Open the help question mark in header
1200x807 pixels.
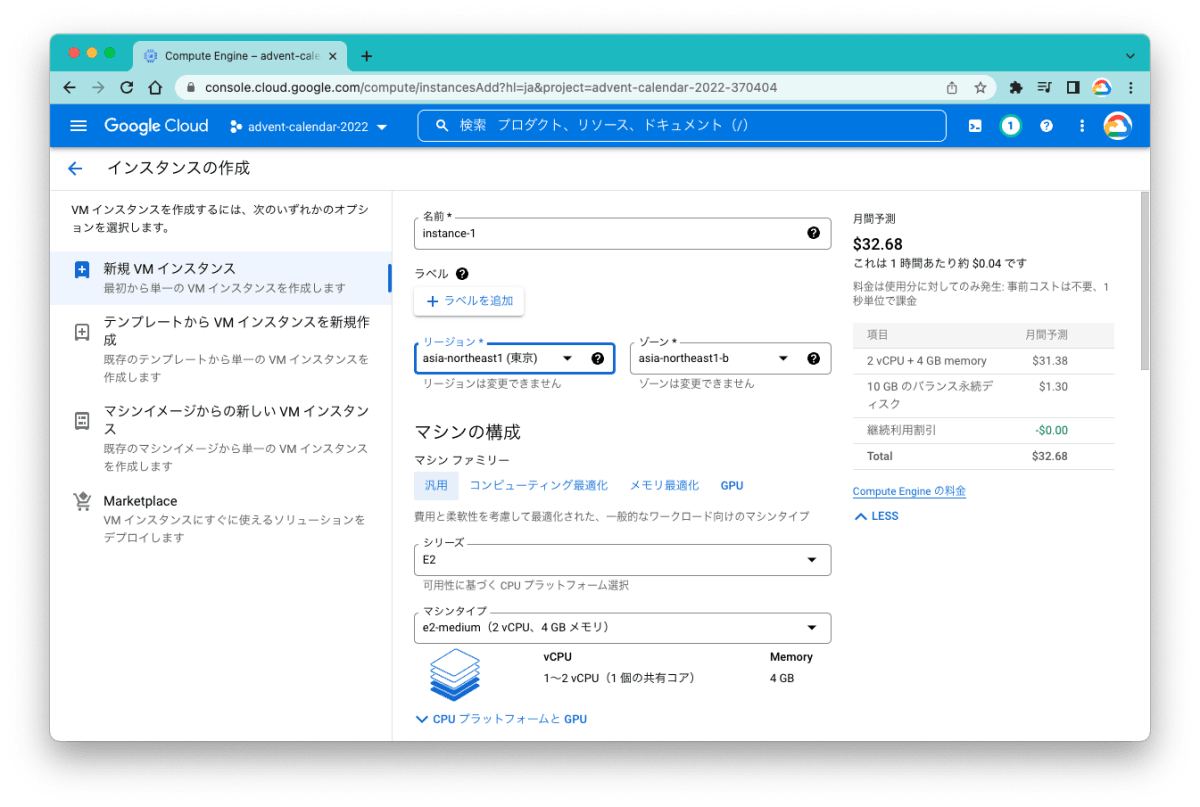point(1046,126)
